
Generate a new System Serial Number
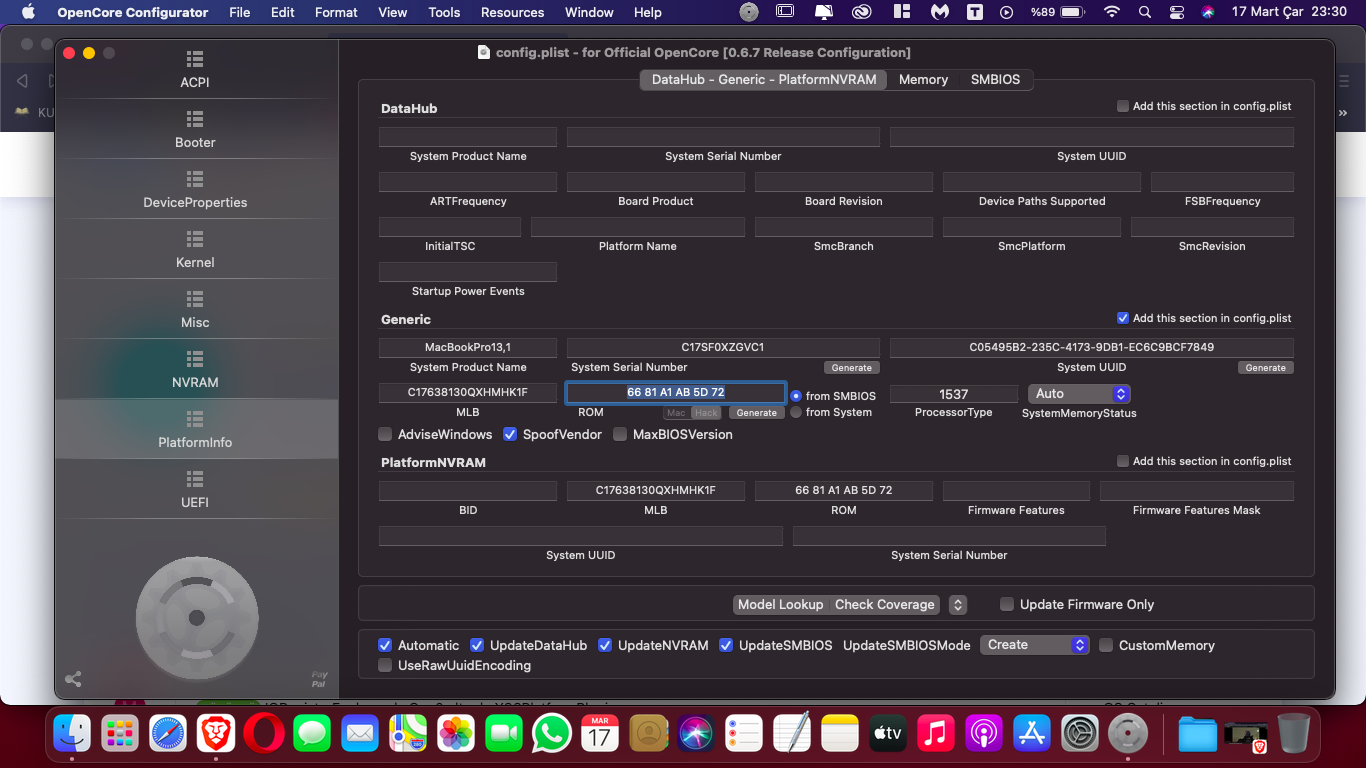pyautogui.click(x=851, y=368)
